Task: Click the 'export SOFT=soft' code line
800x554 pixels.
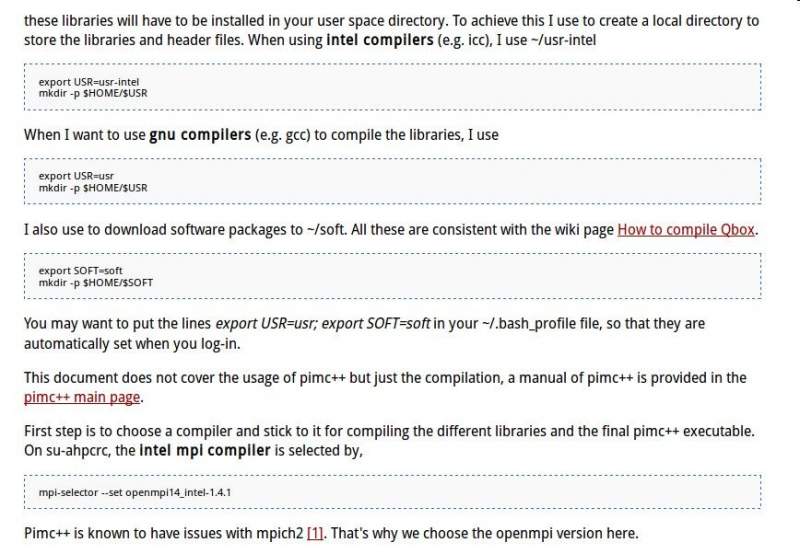Action: coord(80,270)
